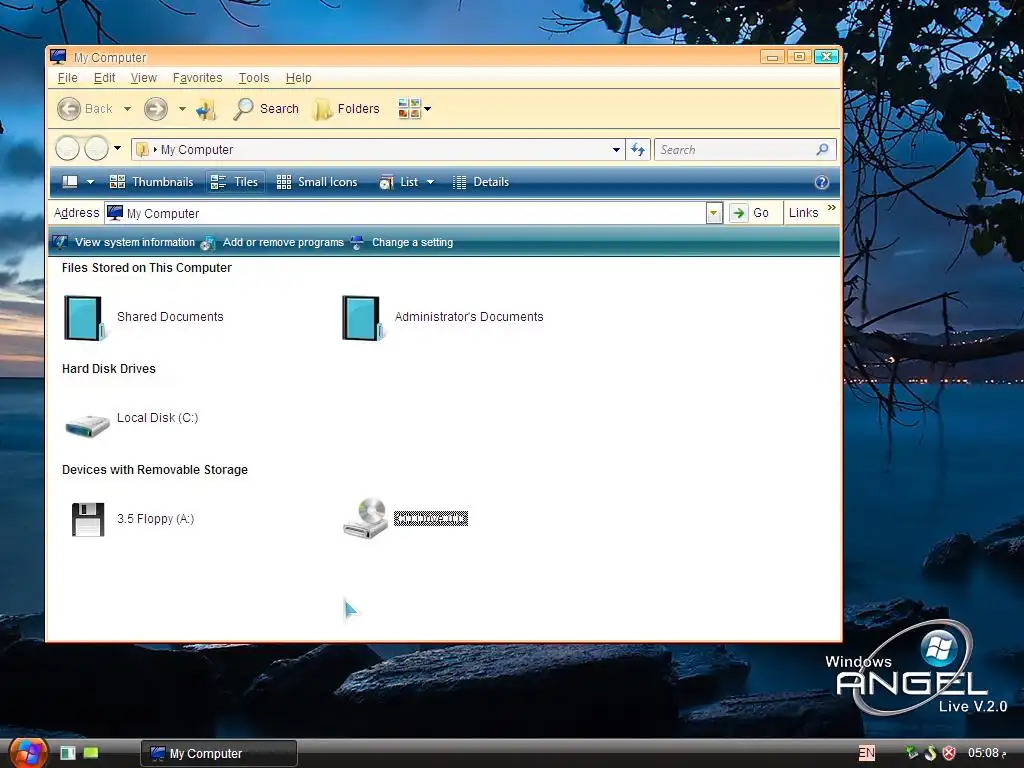Open the Back history dropdown arrow
This screenshot has height=768, width=1024.
(x=127, y=109)
